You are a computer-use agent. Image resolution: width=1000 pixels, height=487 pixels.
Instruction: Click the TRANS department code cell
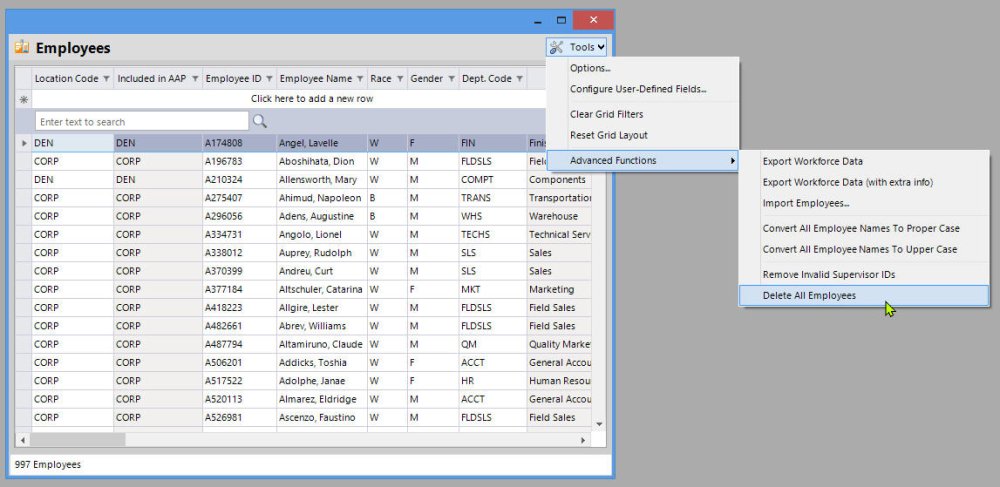coord(492,198)
